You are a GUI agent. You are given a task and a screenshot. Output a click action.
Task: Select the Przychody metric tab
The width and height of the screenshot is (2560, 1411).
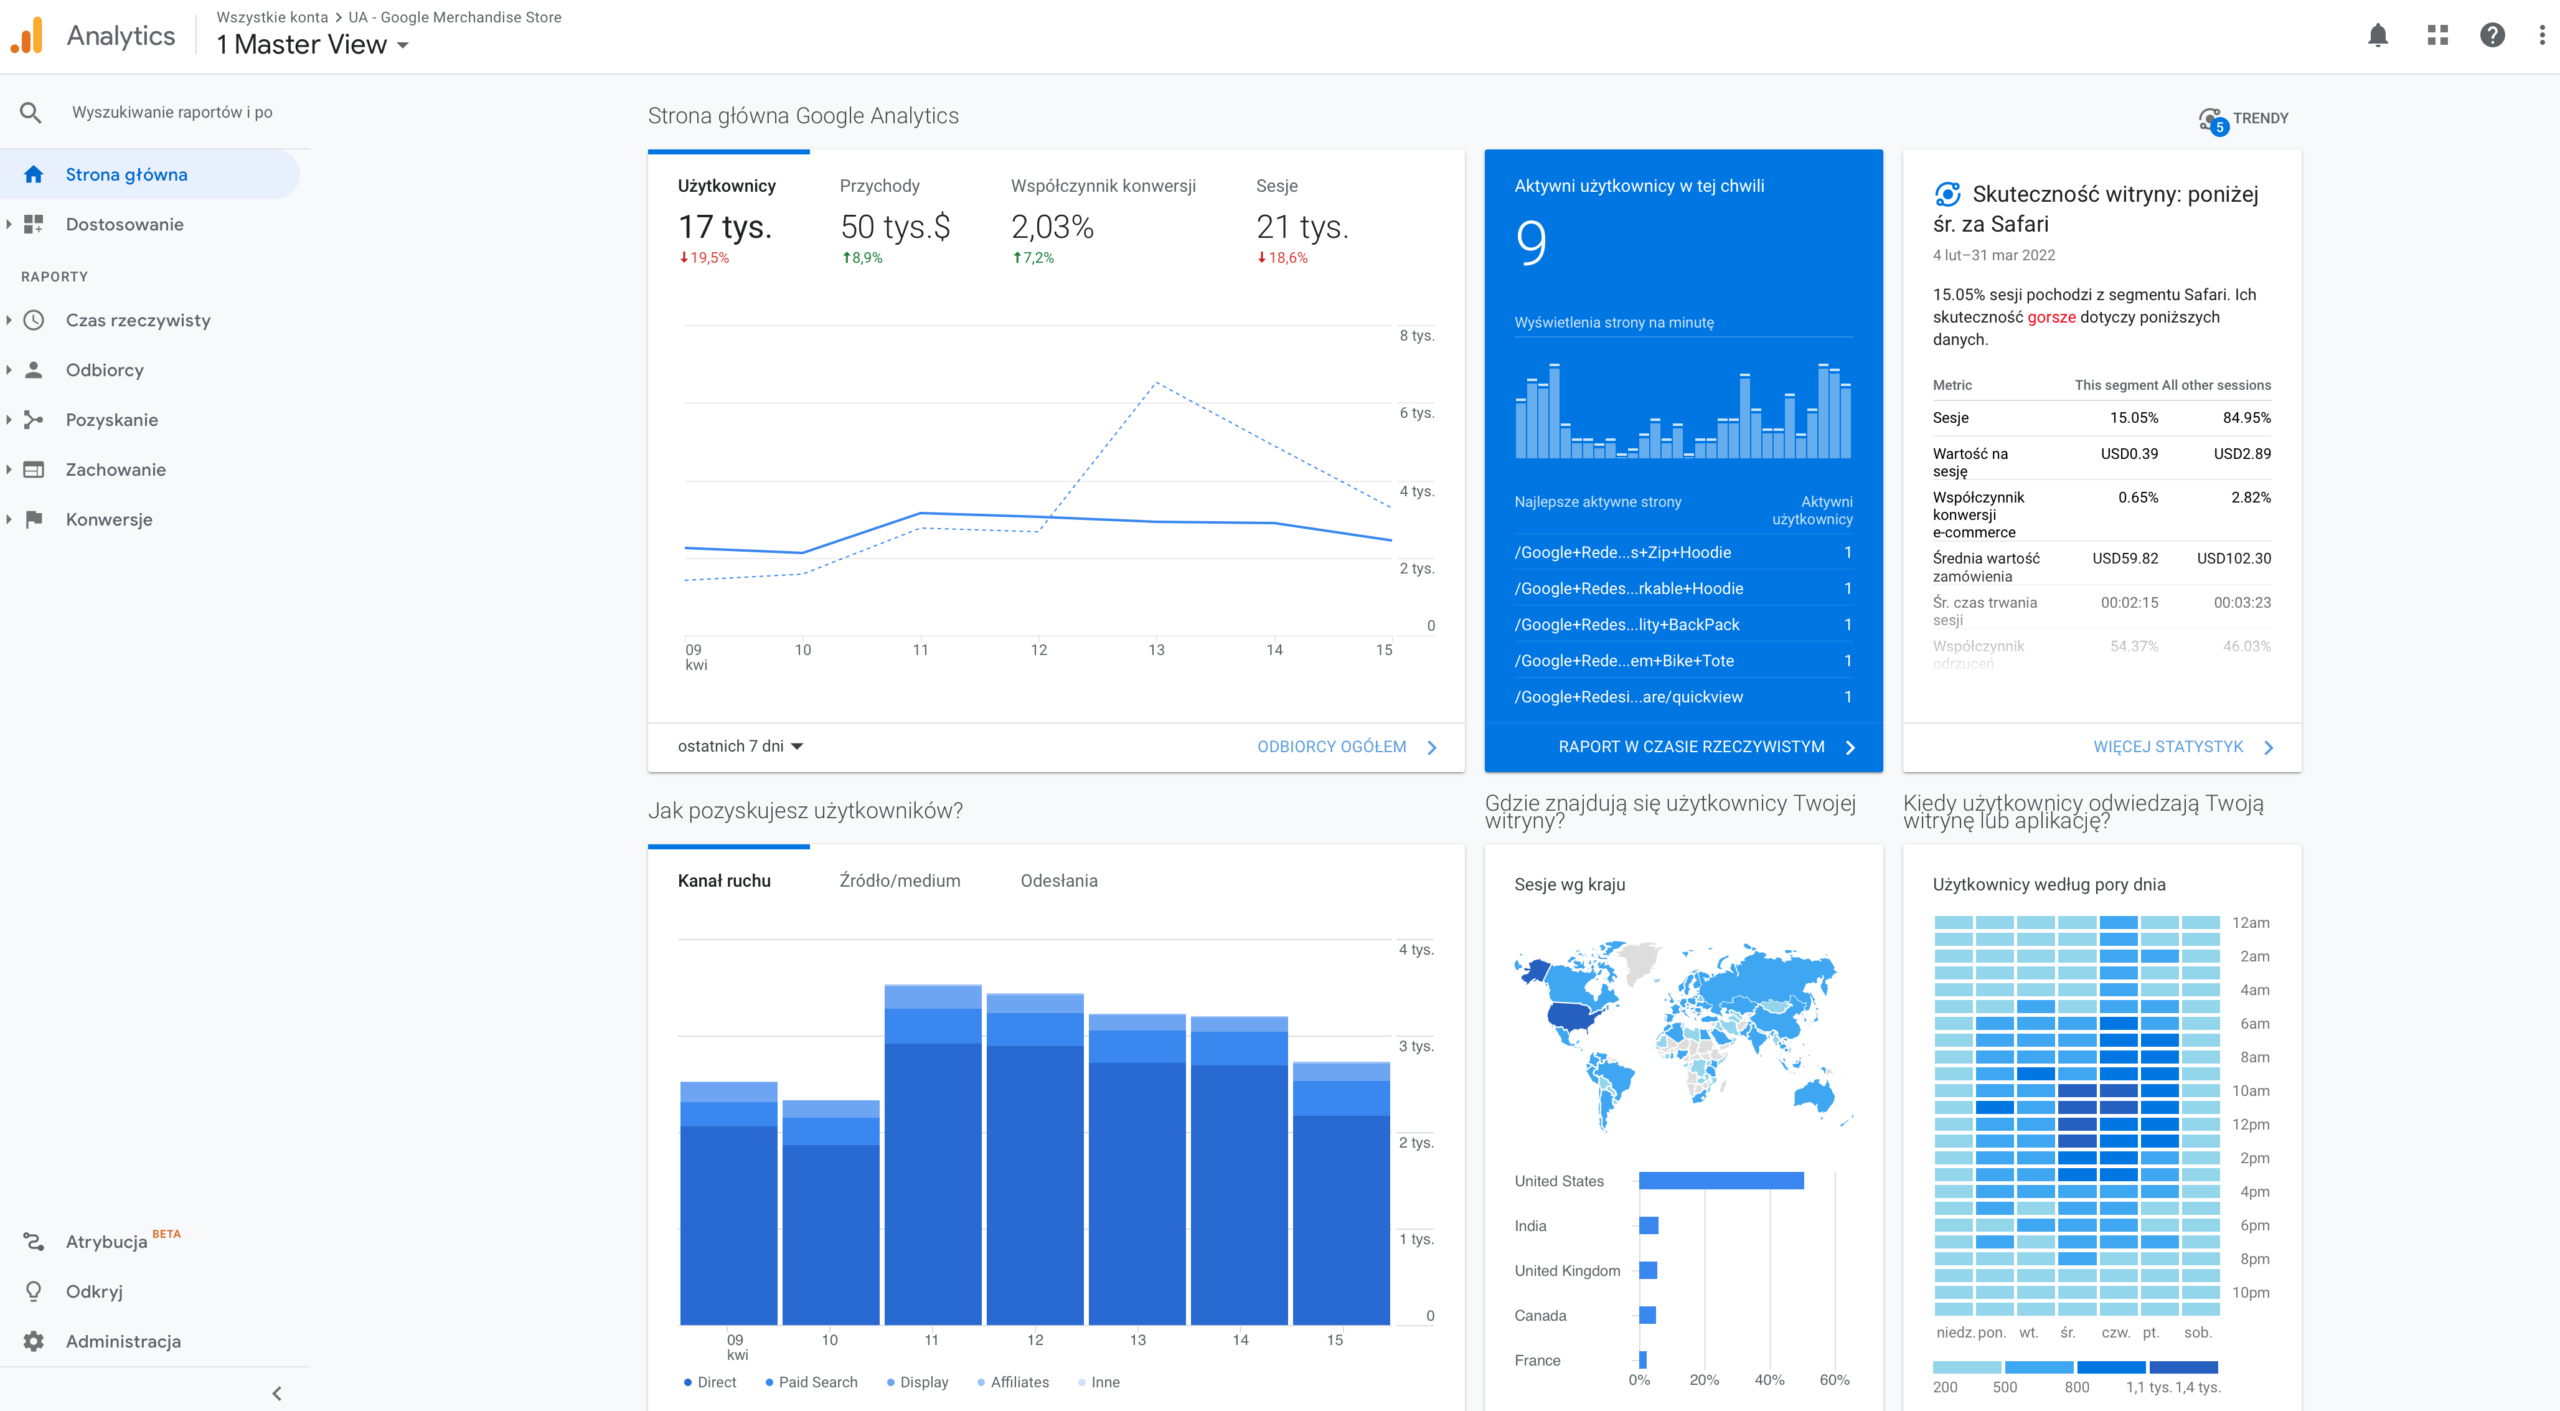click(x=896, y=220)
